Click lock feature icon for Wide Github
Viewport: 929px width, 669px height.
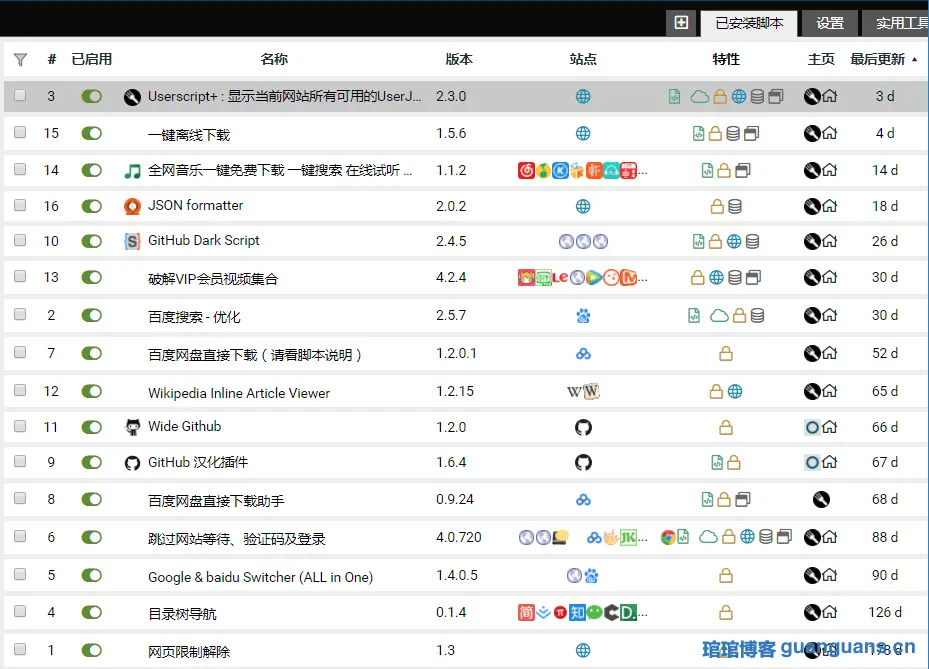[726, 427]
